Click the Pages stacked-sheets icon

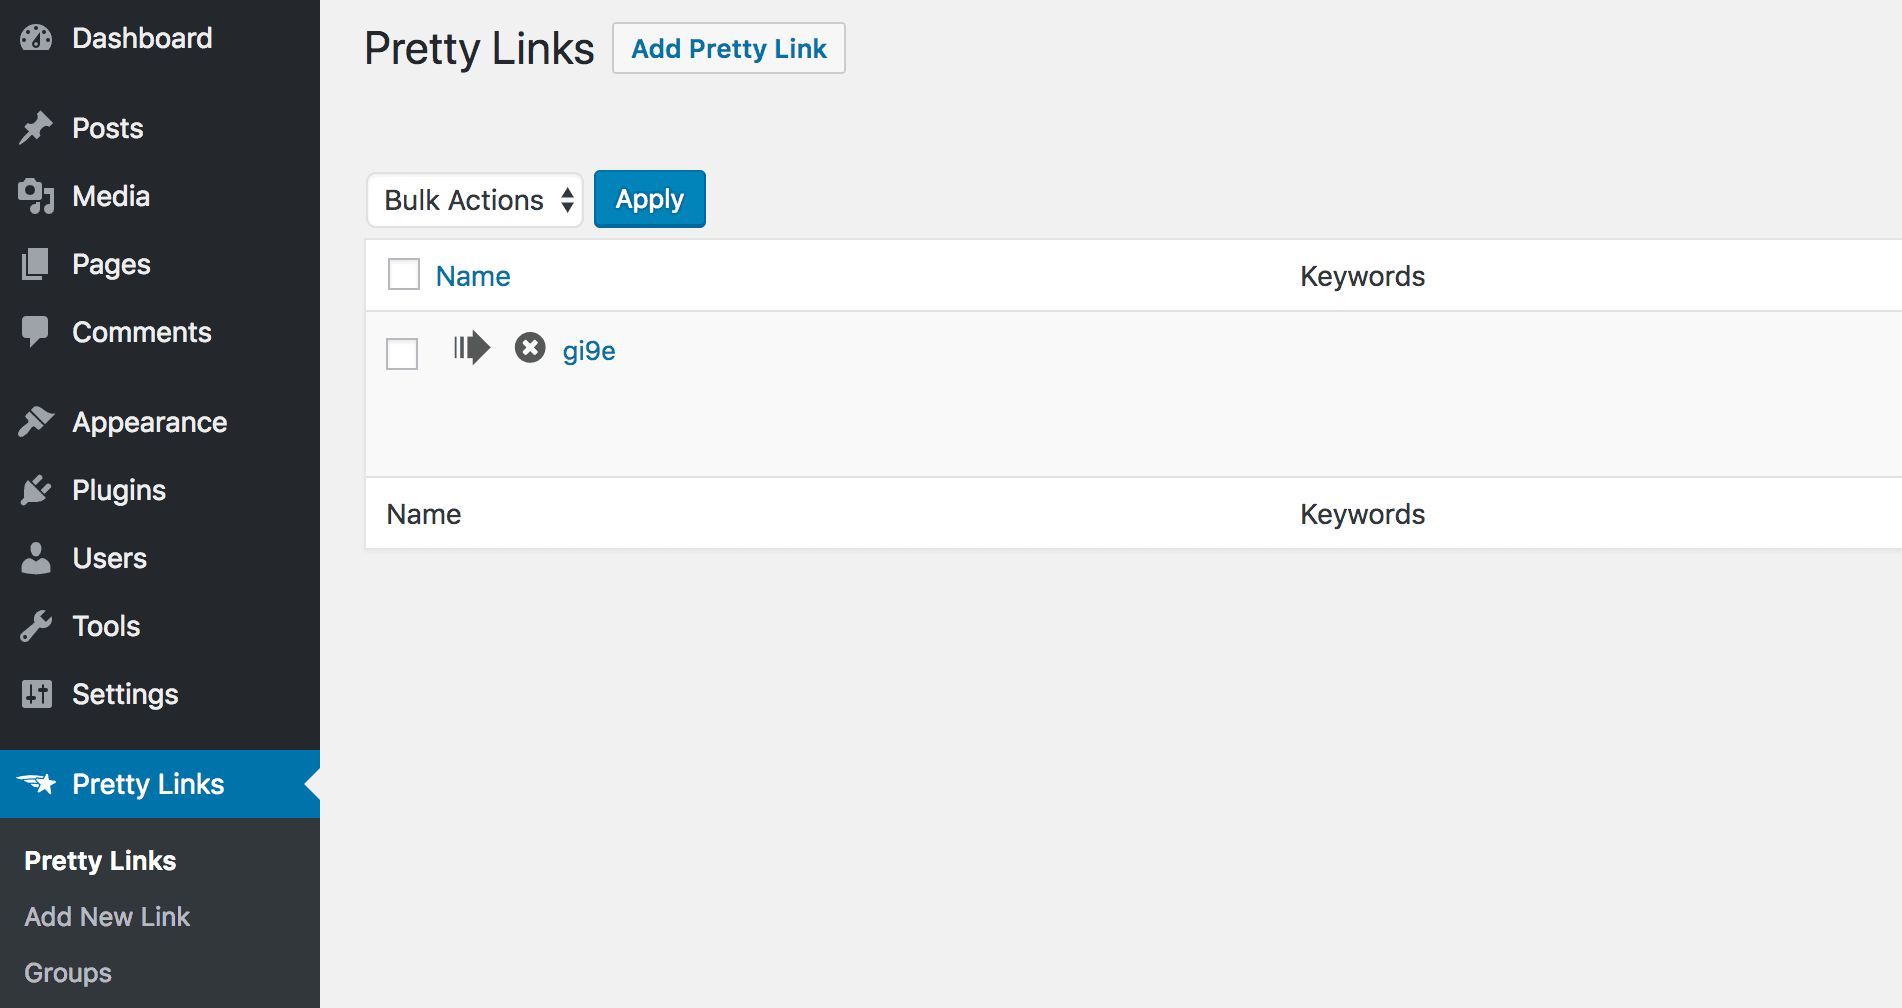point(36,264)
